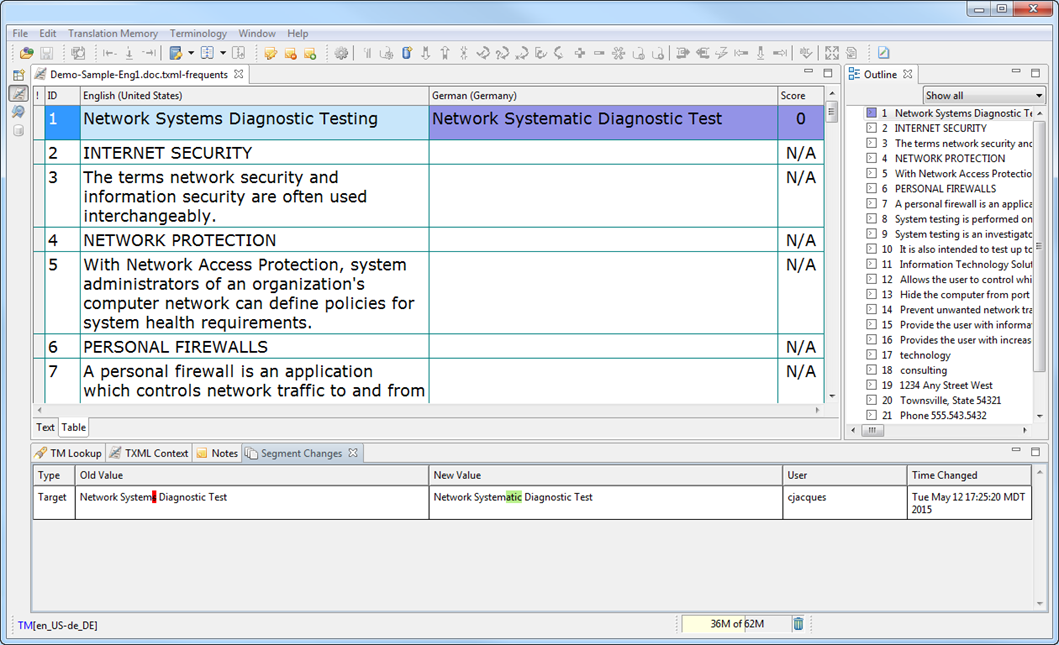Click the note icon with pencil
1059x645 pixels.
[x=271, y=53]
